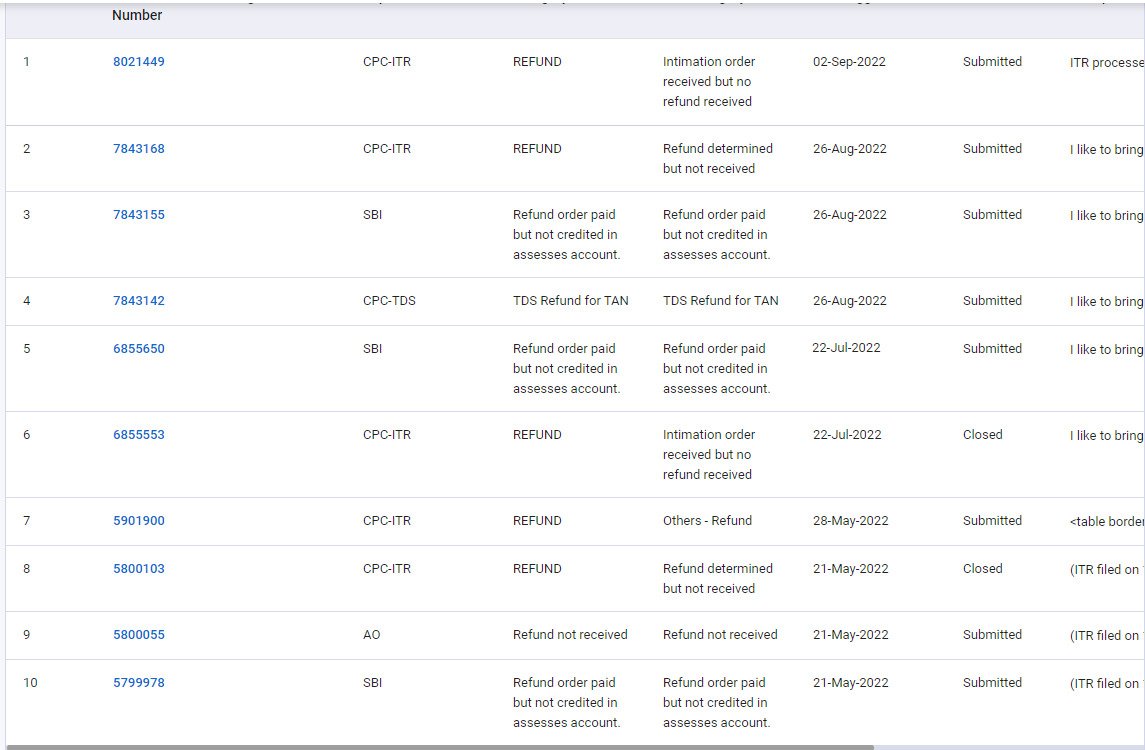Select the Closed status in row 6

coord(982,434)
